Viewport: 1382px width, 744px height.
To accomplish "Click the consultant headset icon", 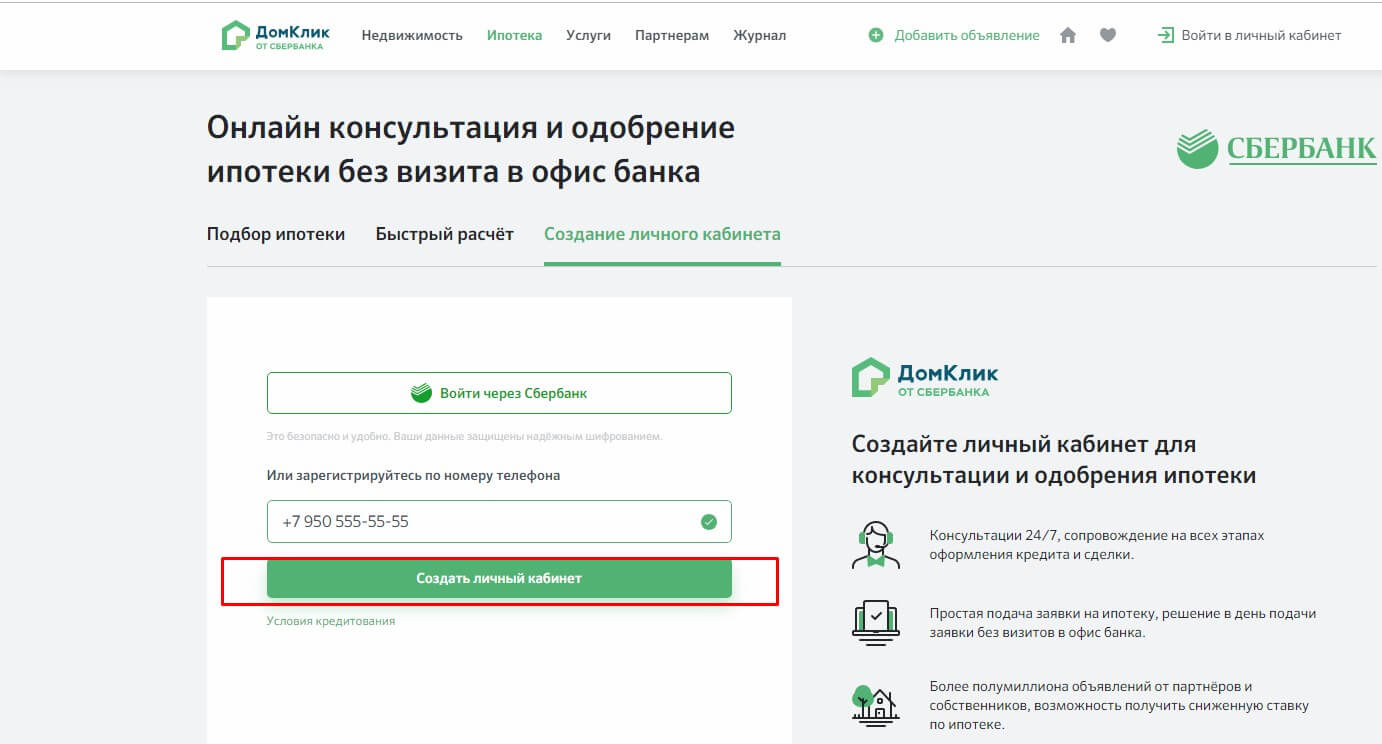I will coord(875,543).
